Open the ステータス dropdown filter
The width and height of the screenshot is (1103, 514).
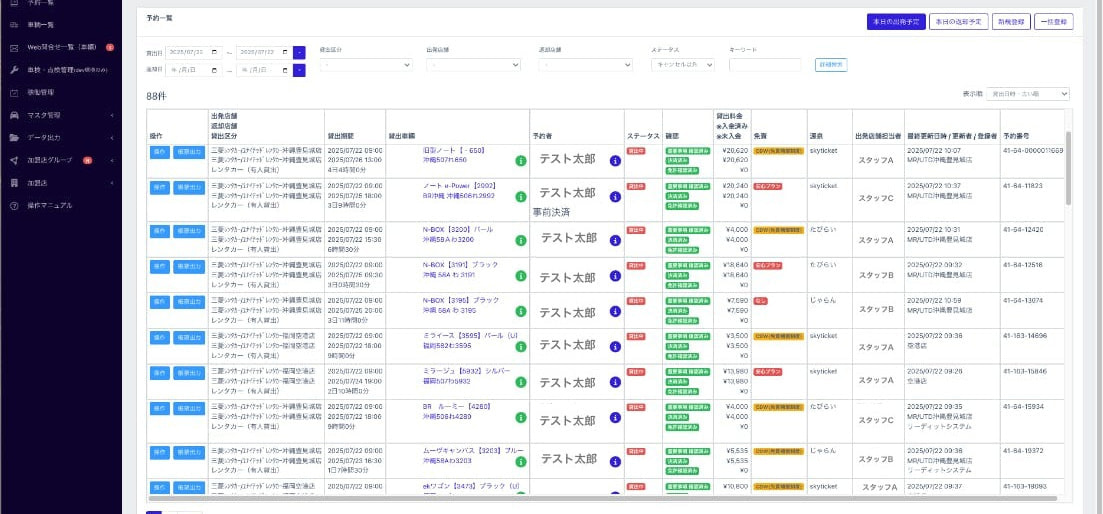683,65
